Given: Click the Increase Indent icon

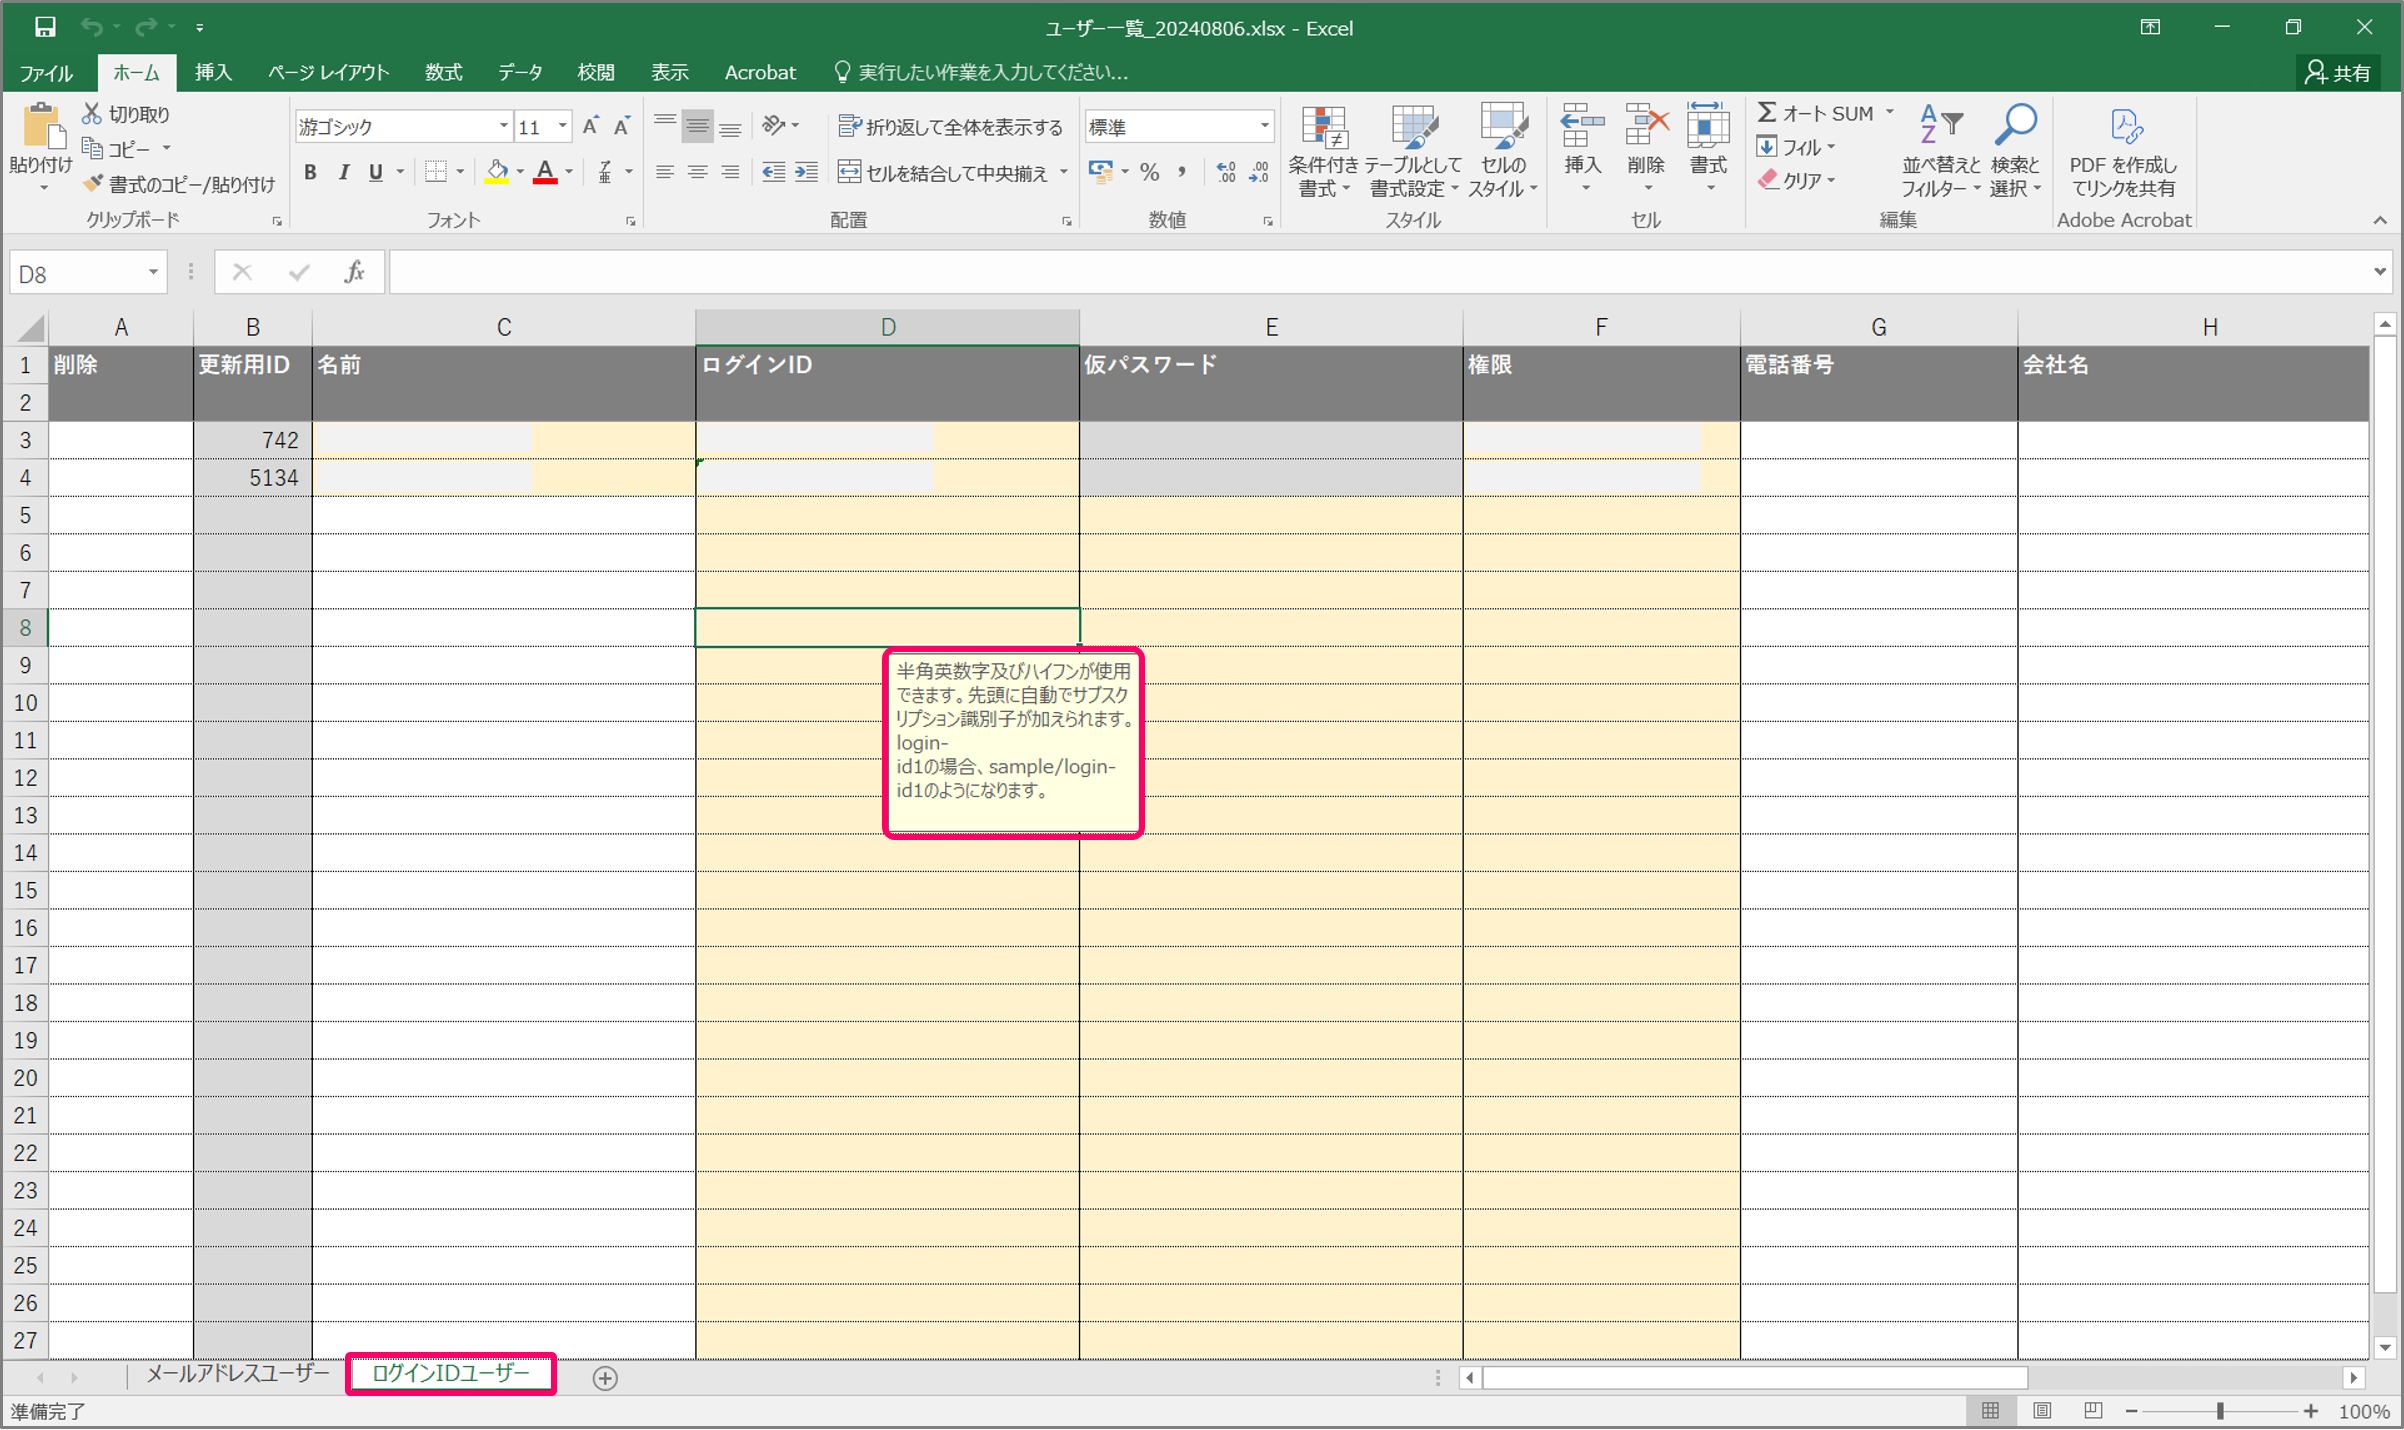Looking at the screenshot, I should [806, 173].
